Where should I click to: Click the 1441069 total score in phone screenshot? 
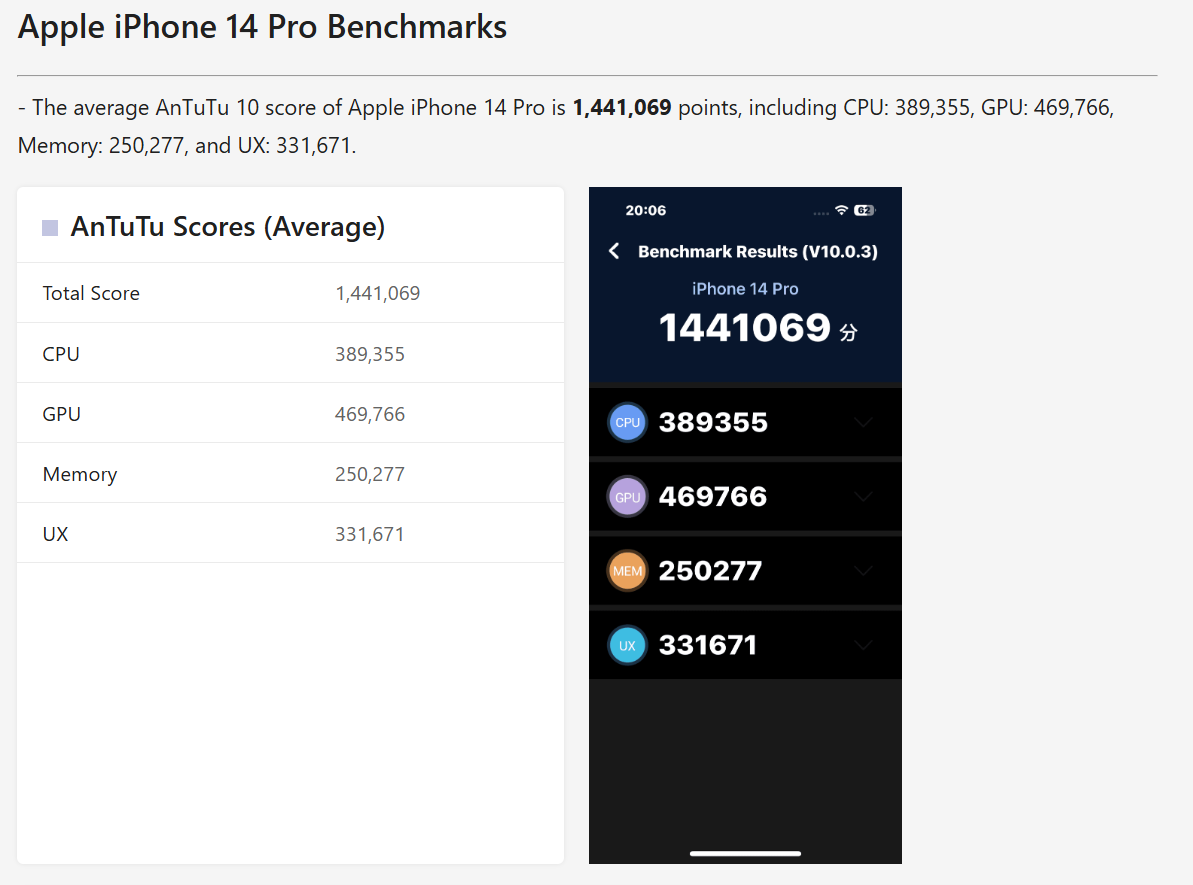(x=745, y=328)
